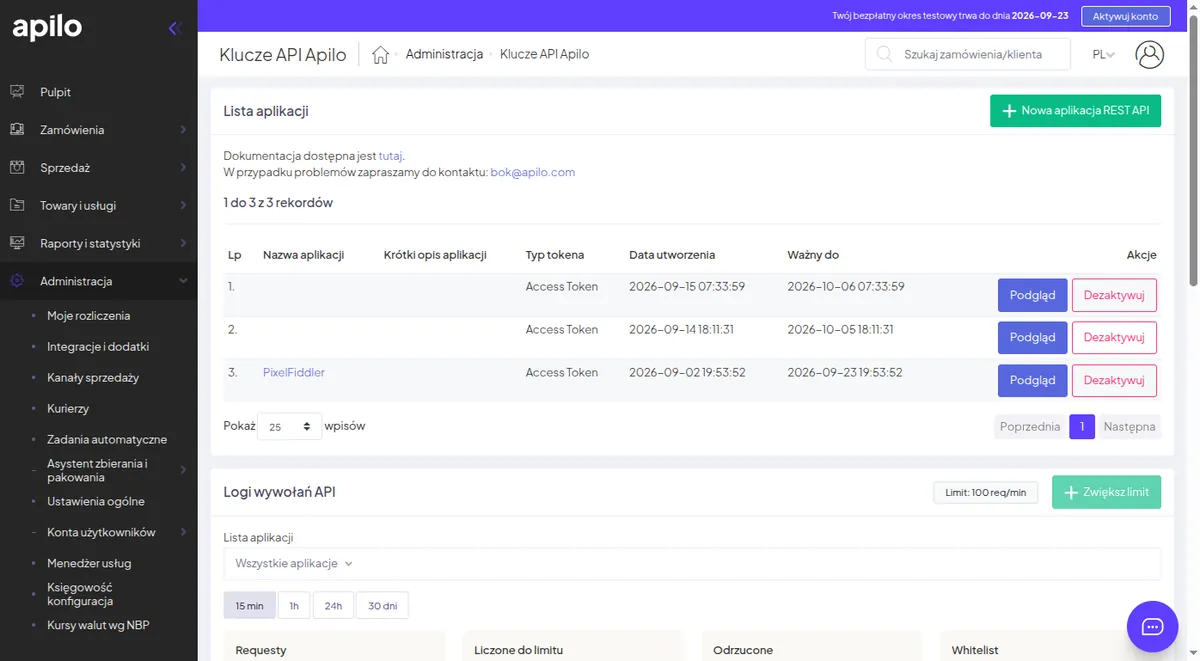The image size is (1200, 661).
Task: Expand Asystent zbierania i pakowania arrow
Action: [x=183, y=470]
